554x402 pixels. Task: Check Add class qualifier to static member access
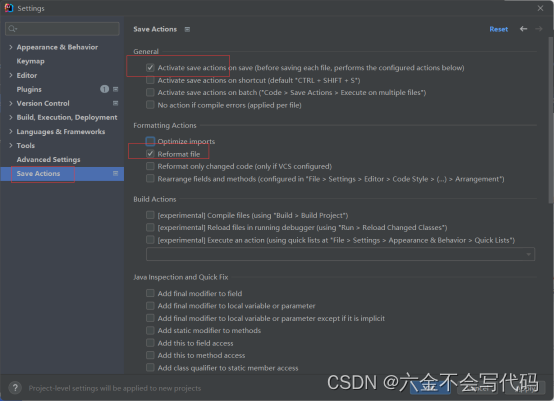tap(150, 368)
